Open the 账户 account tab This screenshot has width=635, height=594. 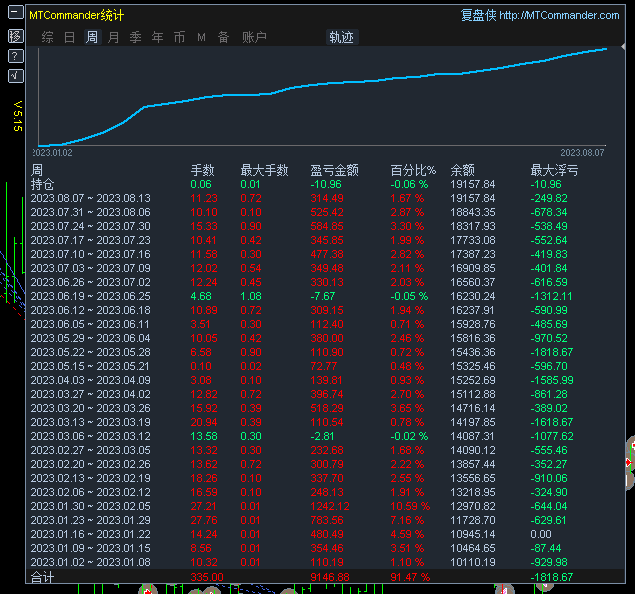[x=254, y=37]
